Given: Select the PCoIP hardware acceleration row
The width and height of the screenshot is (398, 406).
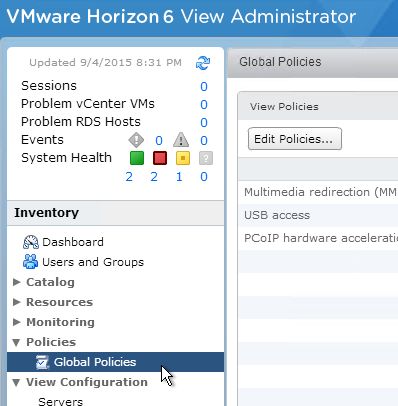Looking at the screenshot, I should (318, 238).
